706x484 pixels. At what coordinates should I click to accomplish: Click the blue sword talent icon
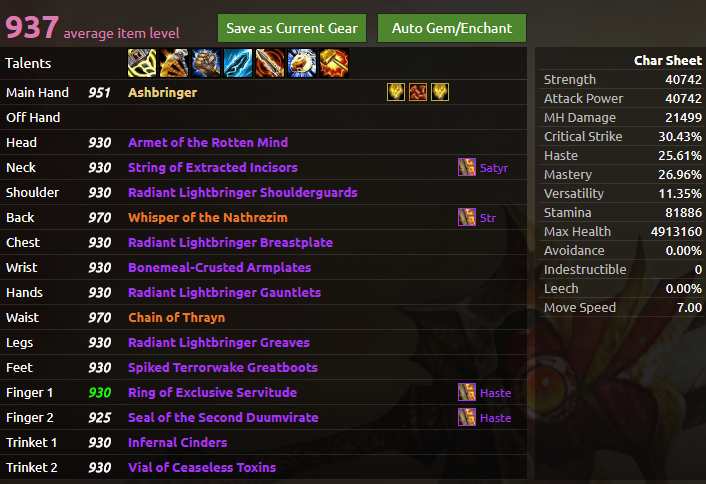pos(237,63)
